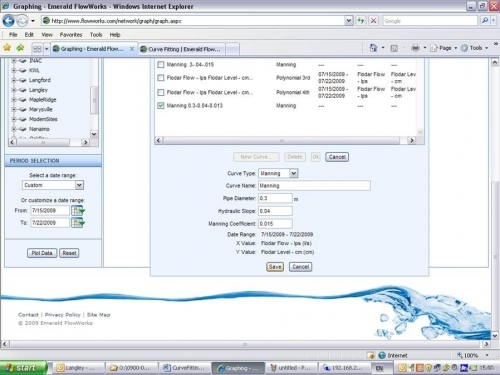500x375 pixels.
Task: Check the Polynomial 4th curve checkbox
Action: 161,92
